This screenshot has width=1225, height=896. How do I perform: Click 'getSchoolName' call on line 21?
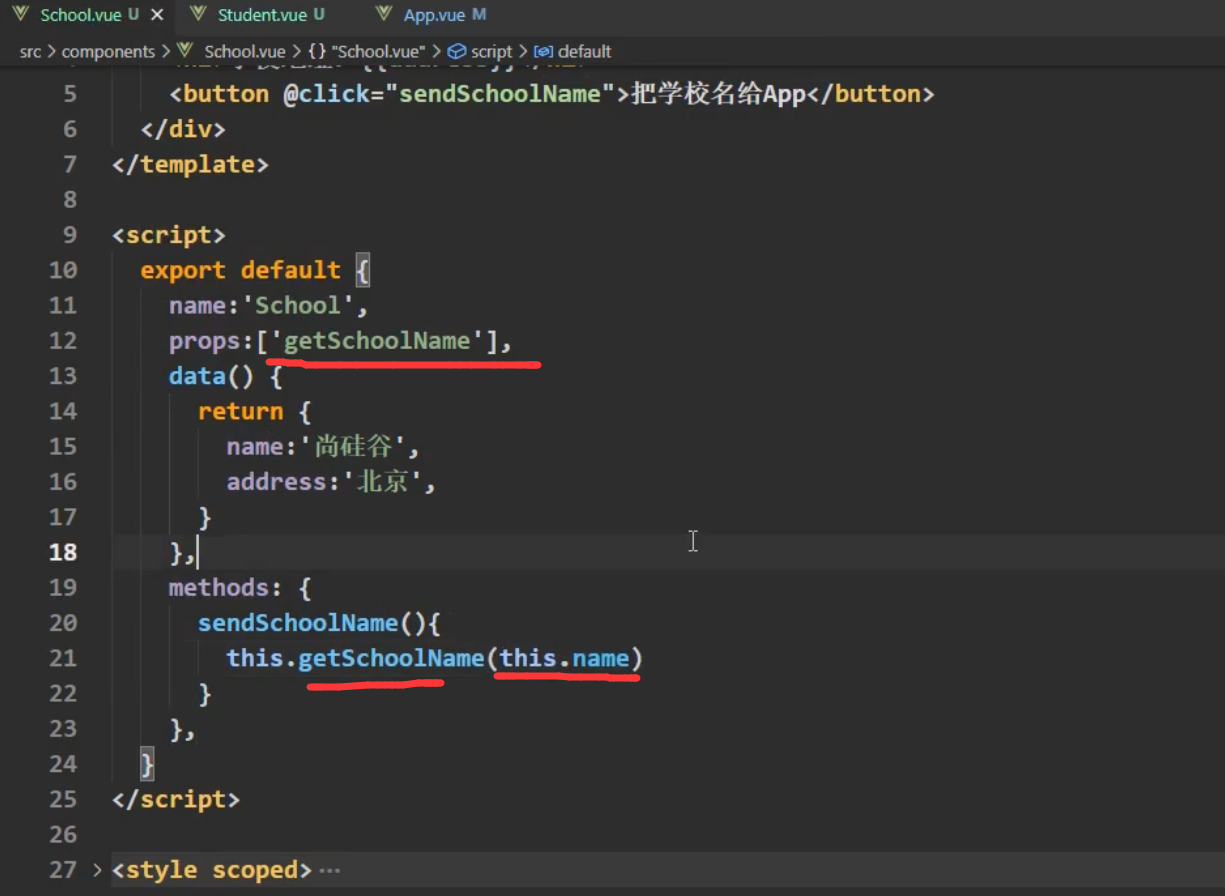coord(391,658)
